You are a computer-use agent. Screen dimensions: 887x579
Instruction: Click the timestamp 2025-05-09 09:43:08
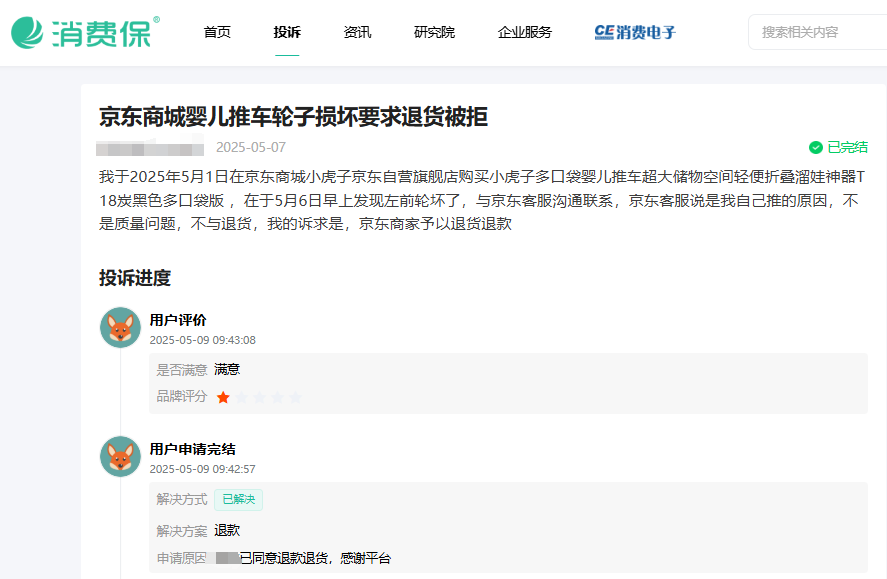[203, 340]
